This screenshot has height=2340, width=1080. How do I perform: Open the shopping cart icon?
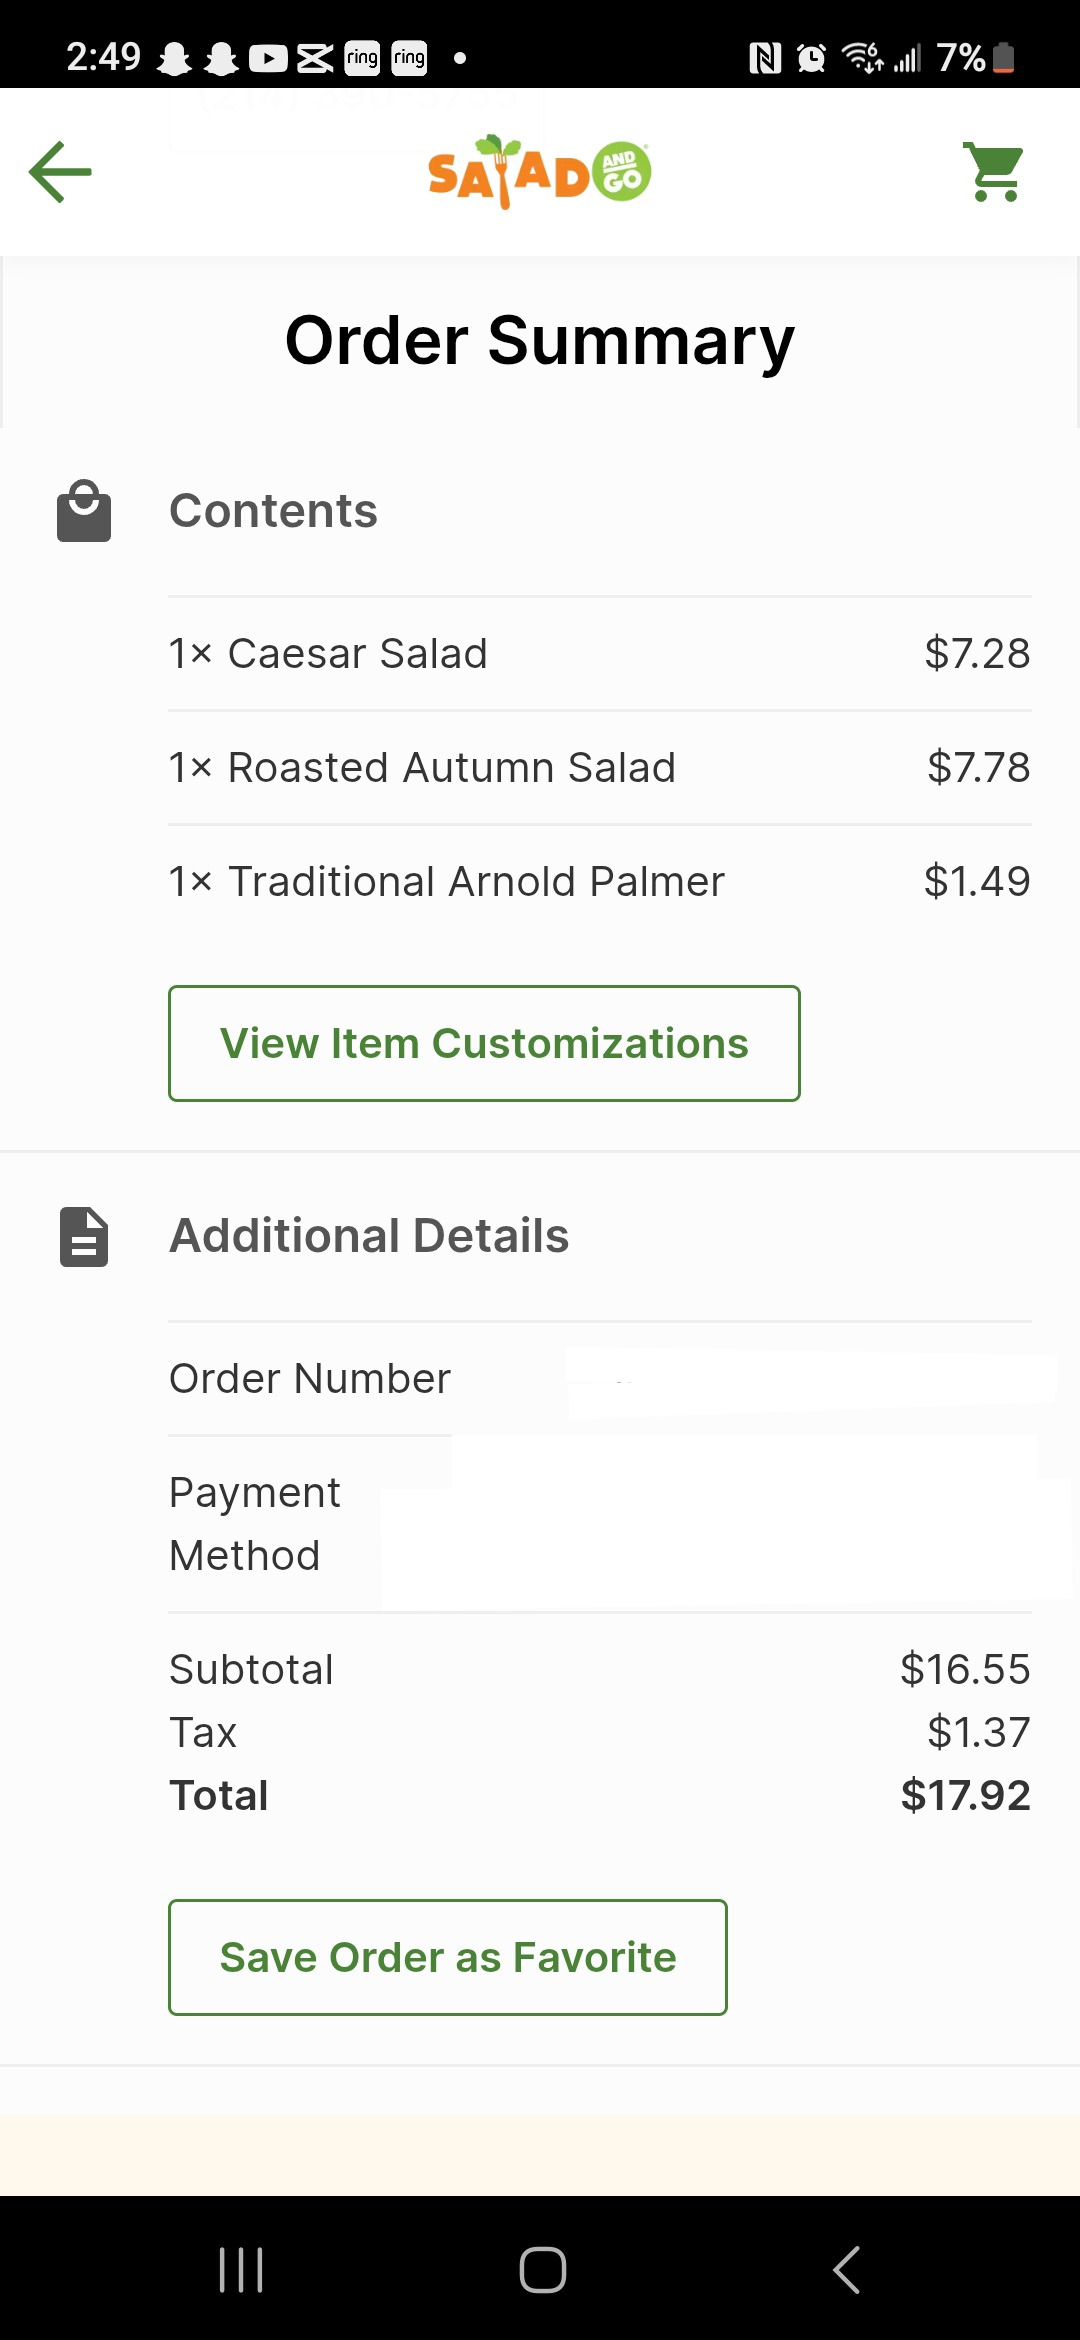(993, 172)
